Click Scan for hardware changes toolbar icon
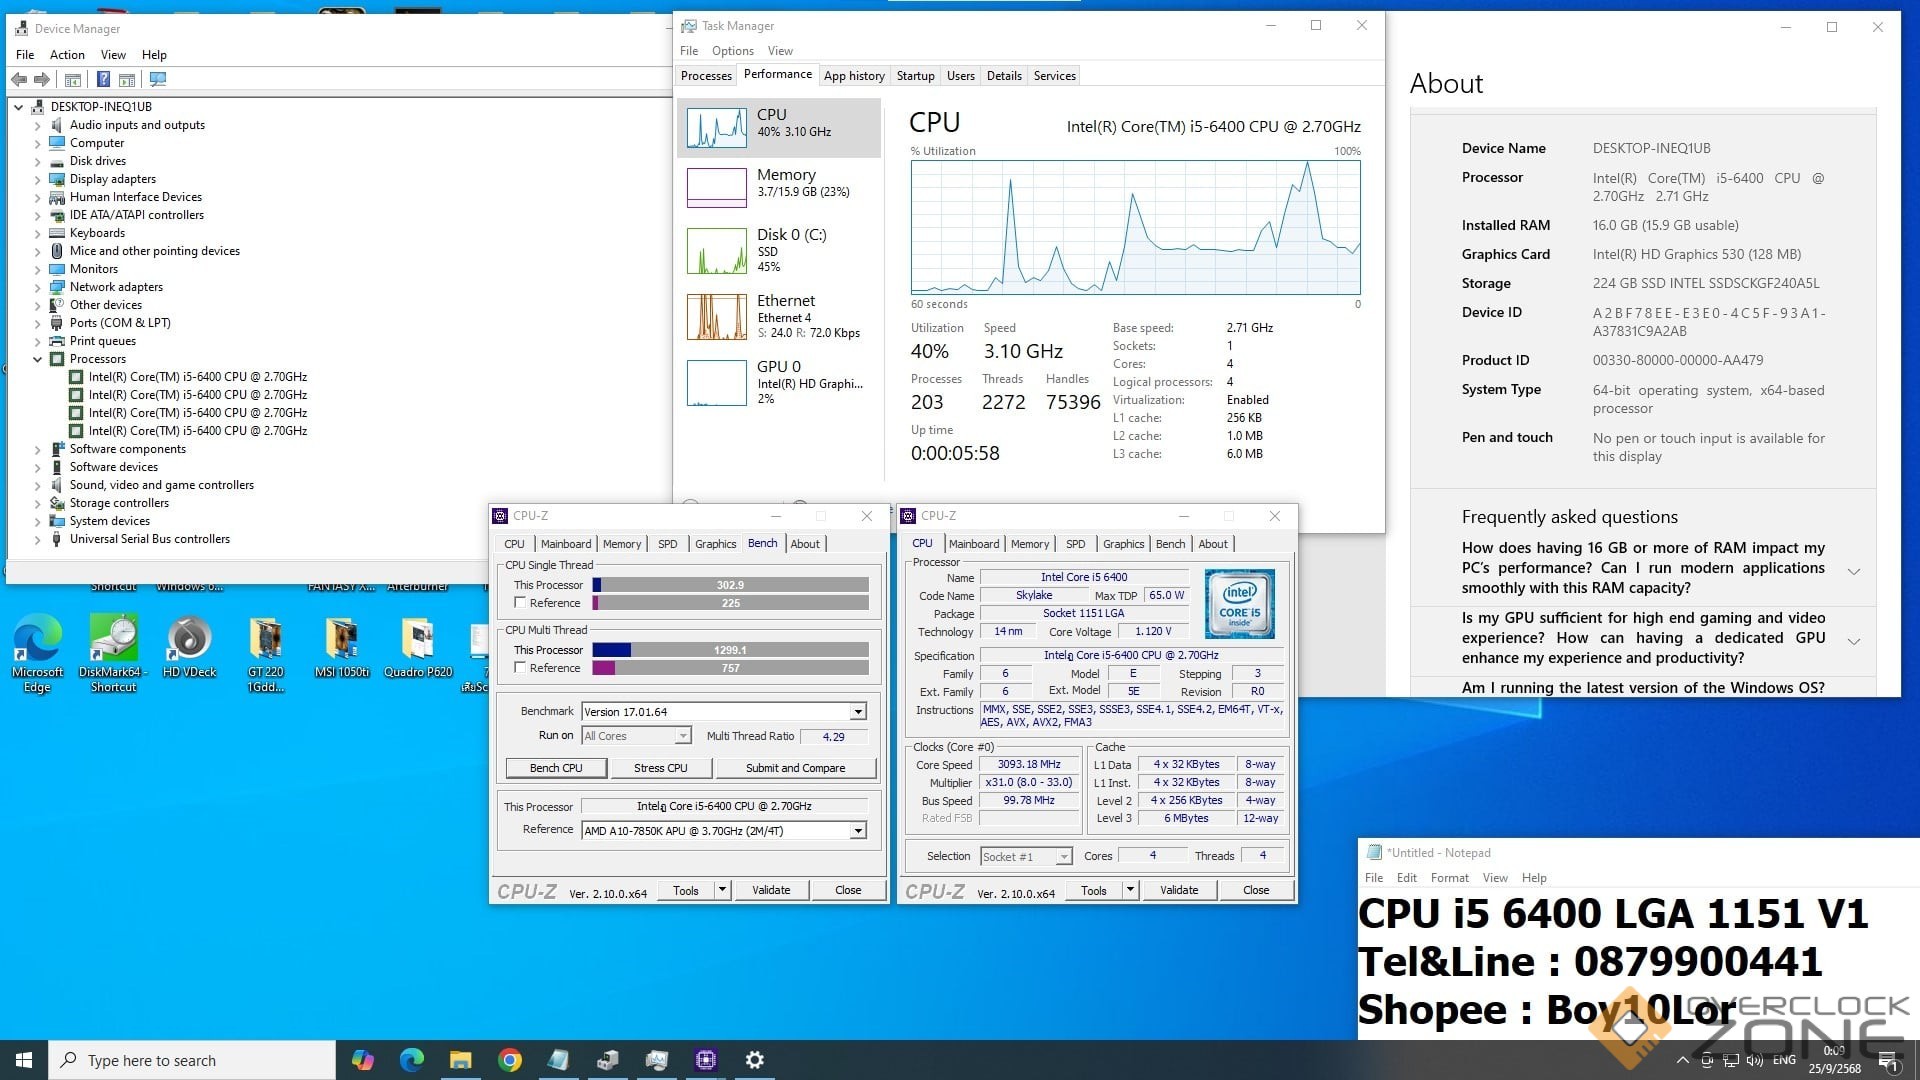The image size is (1920, 1080). click(x=157, y=79)
